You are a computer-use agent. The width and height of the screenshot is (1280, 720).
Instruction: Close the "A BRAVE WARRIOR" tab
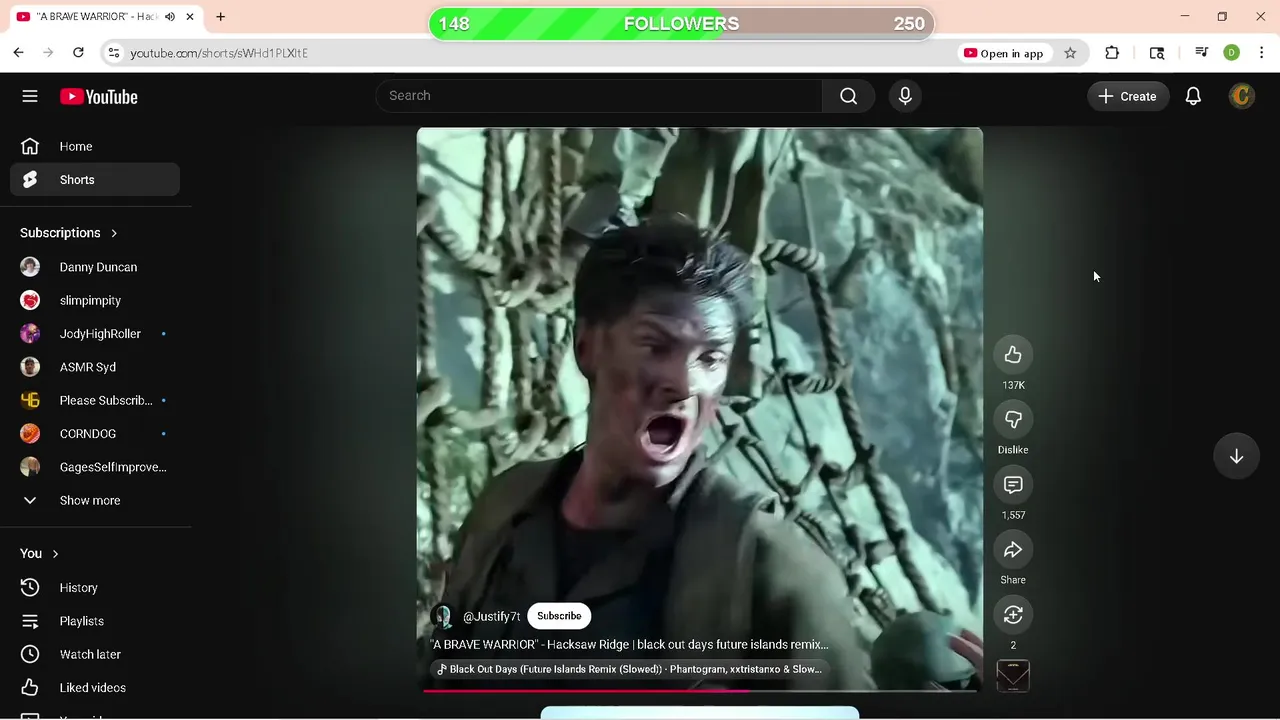tap(190, 17)
